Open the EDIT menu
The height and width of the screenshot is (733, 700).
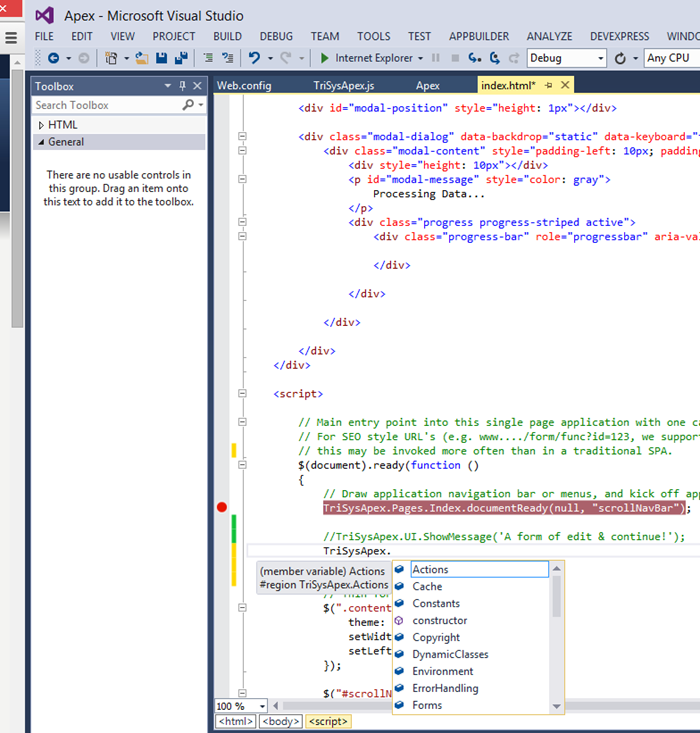[x=82, y=36]
